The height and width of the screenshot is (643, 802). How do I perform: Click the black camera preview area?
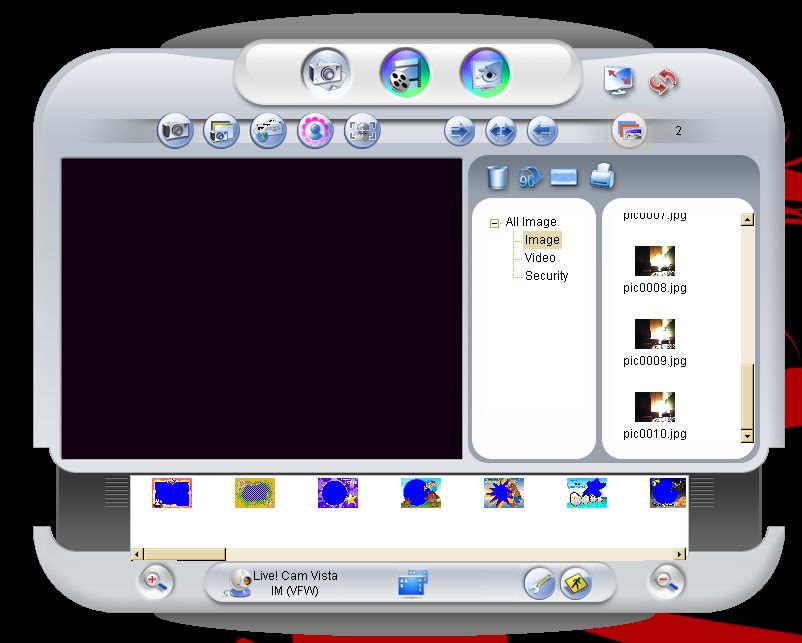tap(261, 308)
